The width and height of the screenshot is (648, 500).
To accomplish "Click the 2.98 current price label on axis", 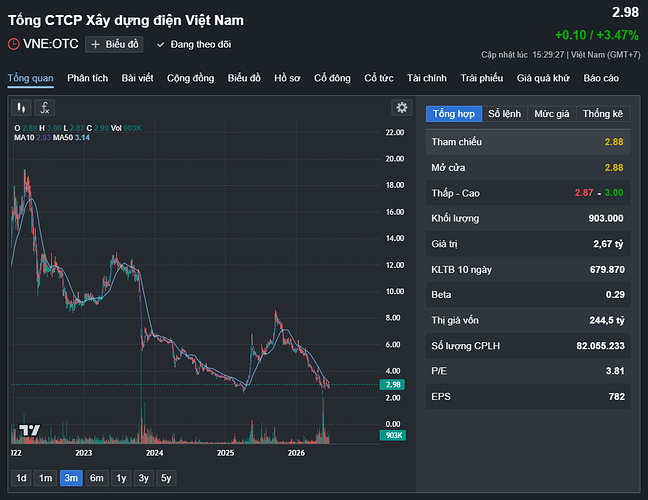I will click(392, 385).
